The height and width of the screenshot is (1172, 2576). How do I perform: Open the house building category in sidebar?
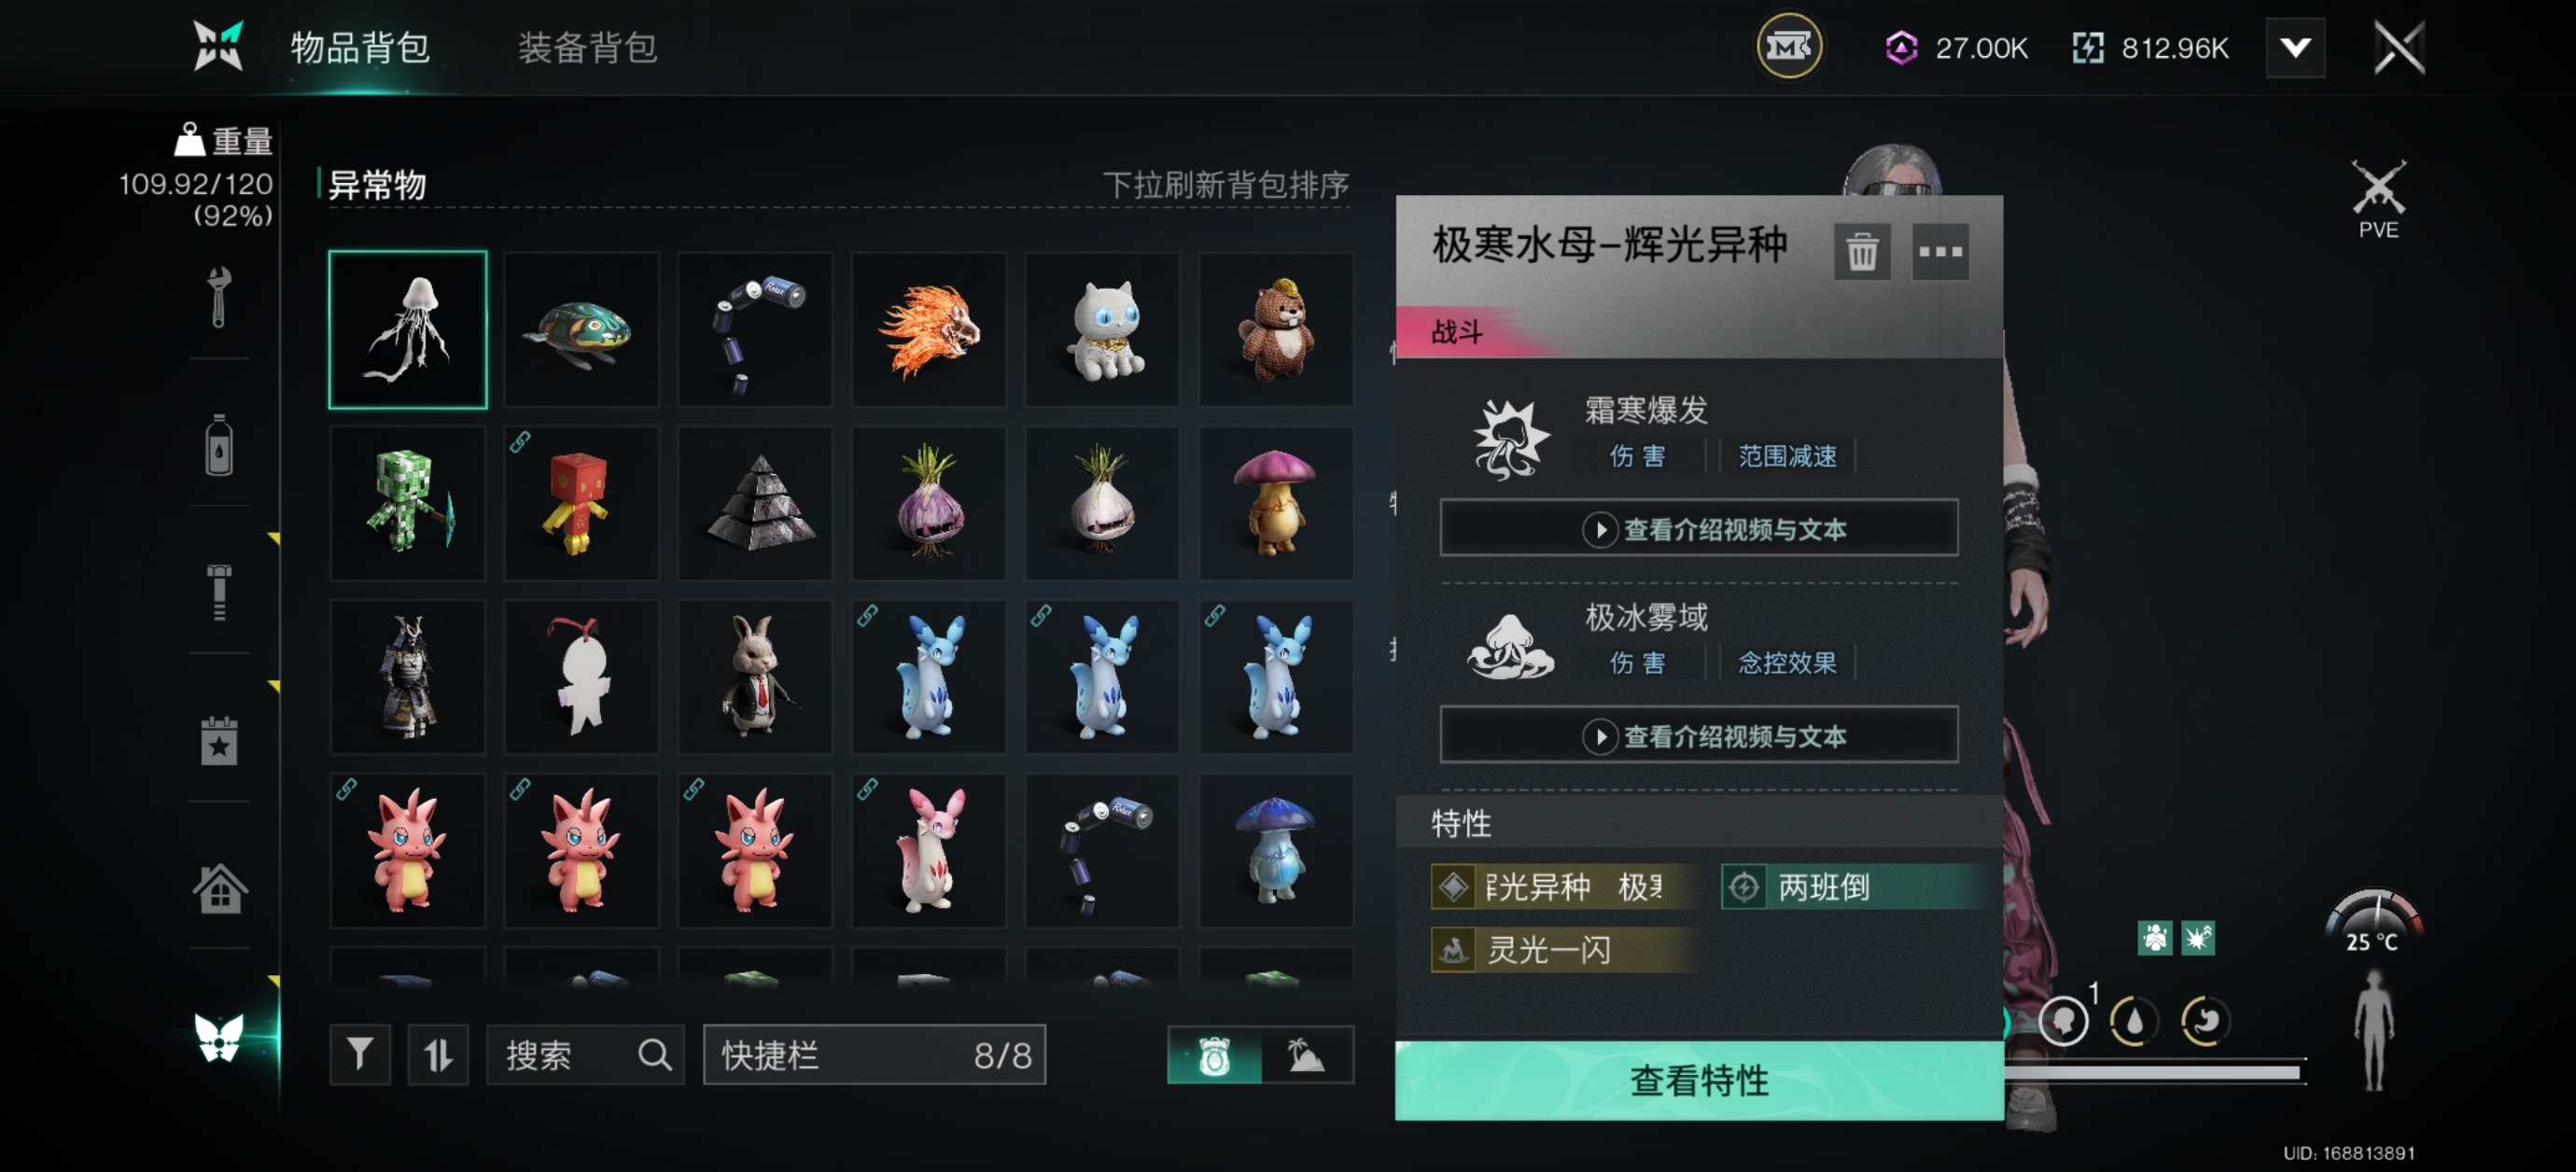pos(220,888)
